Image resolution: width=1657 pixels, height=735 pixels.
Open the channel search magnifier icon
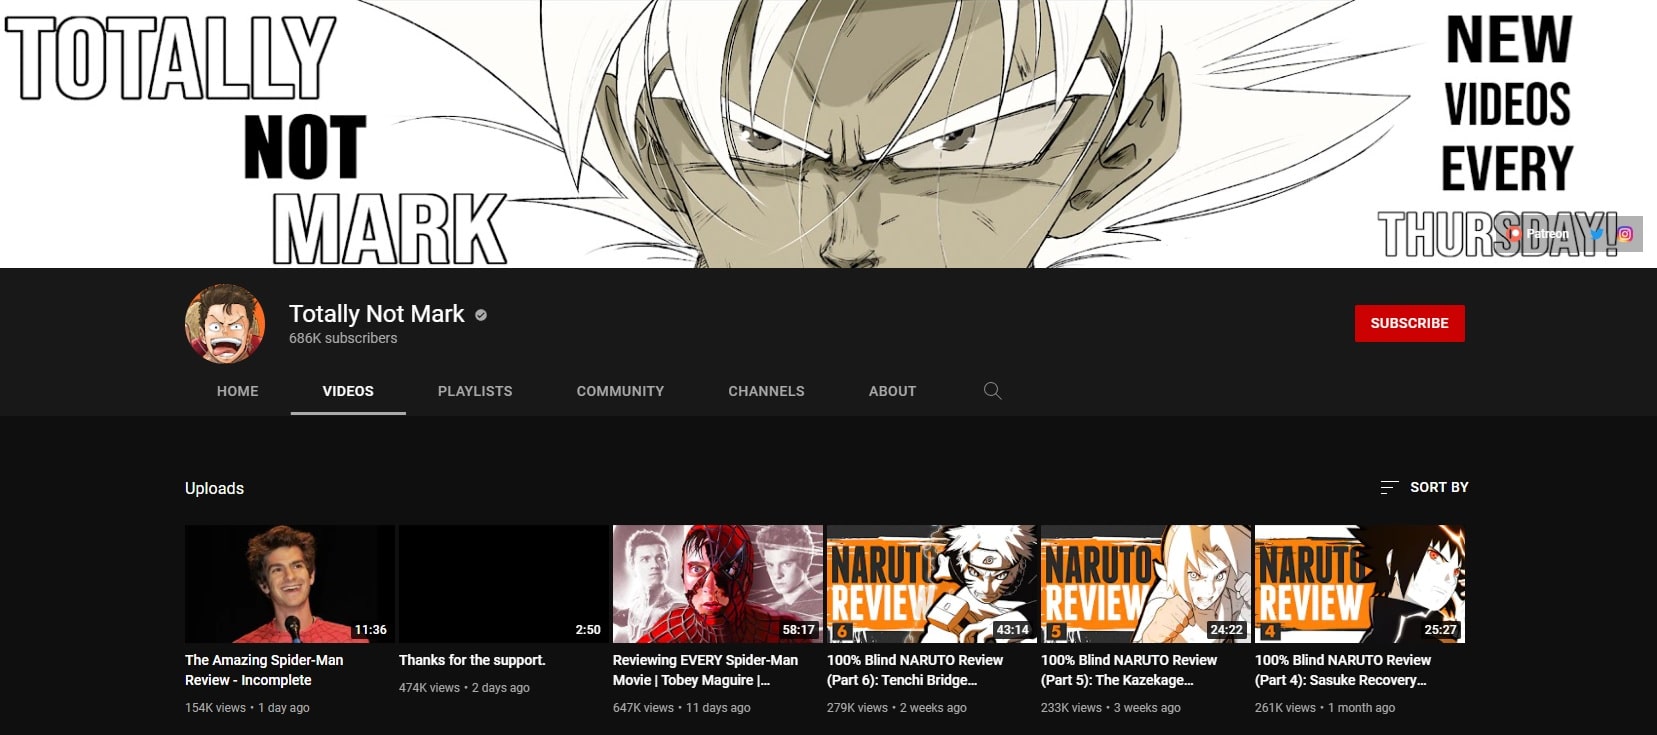(992, 391)
